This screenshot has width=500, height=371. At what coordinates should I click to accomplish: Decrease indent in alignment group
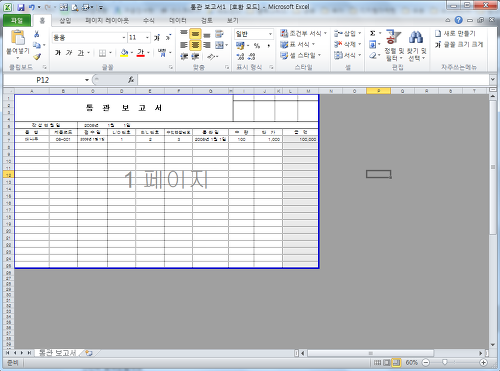(184, 57)
